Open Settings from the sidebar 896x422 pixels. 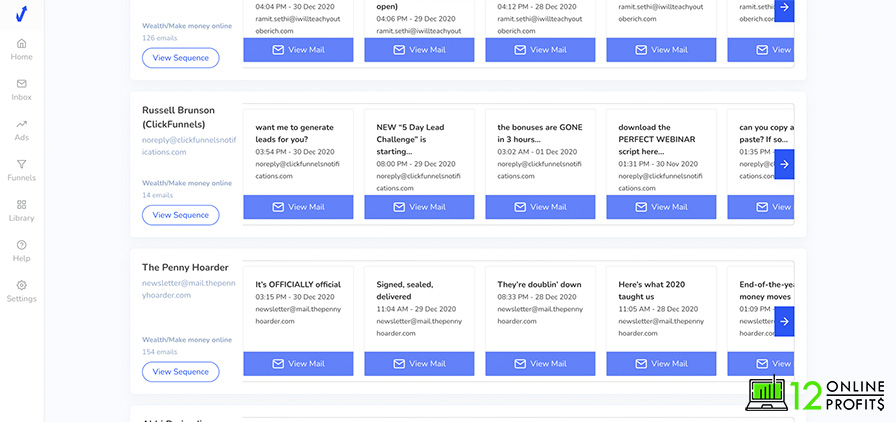21,292
